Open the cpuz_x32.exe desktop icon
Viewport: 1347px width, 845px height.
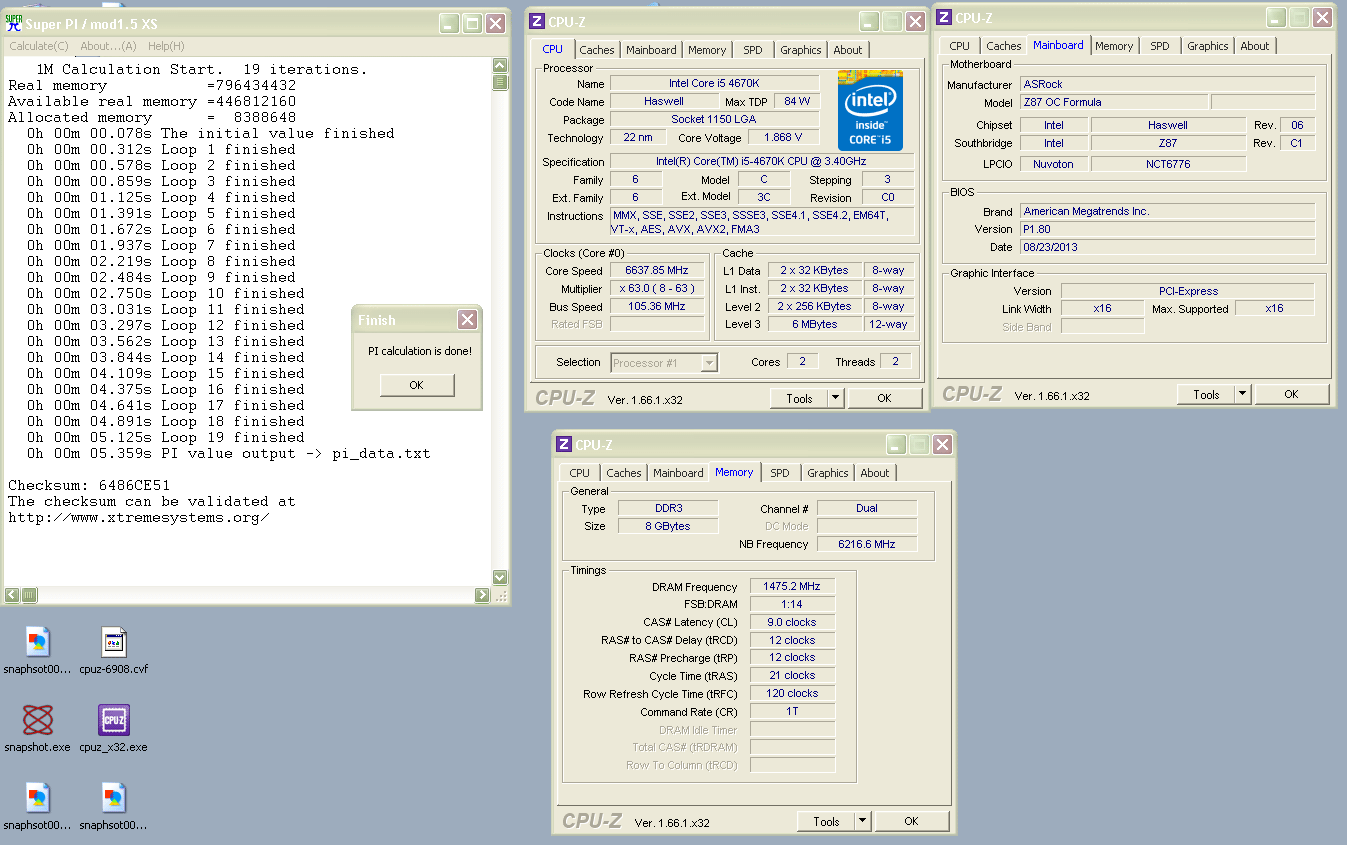(113, 721)
